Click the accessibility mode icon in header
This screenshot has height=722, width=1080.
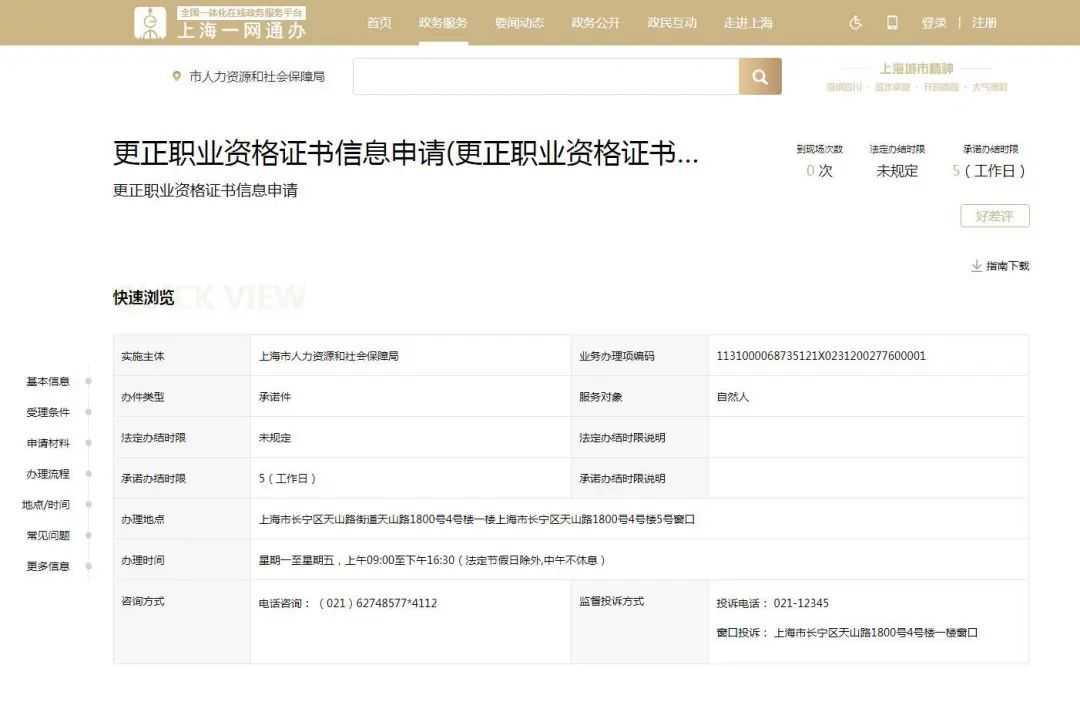click(855, 23)
